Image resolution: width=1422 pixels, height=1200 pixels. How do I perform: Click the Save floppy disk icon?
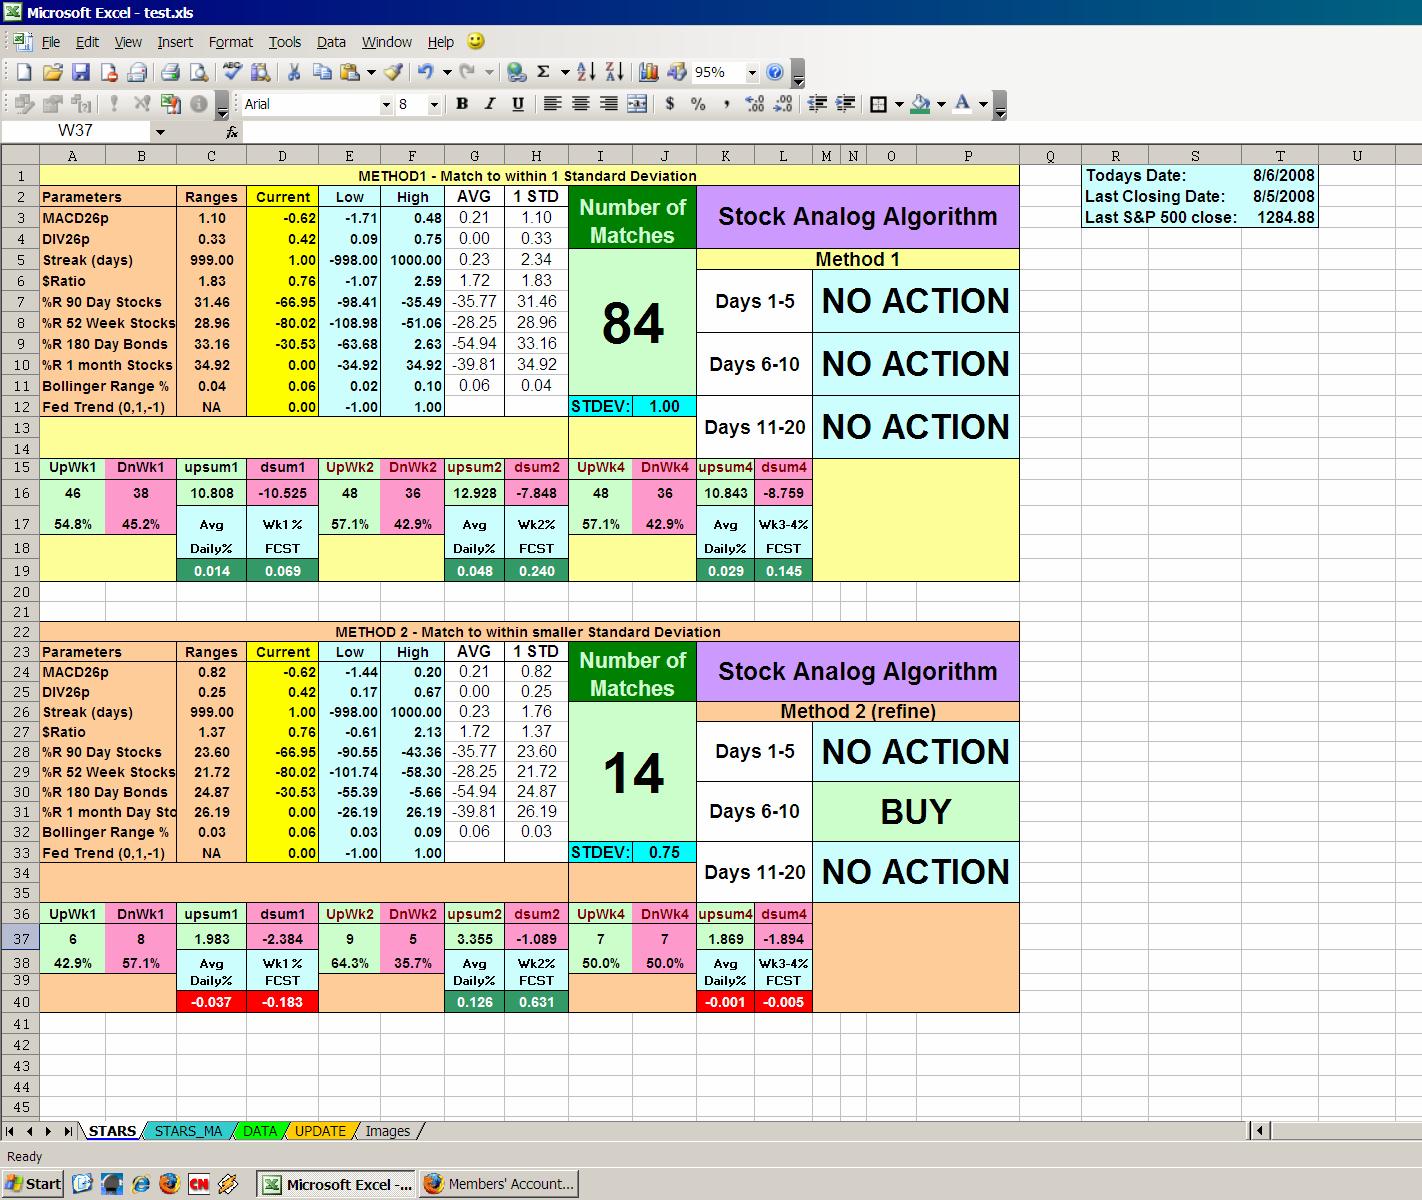81,72
